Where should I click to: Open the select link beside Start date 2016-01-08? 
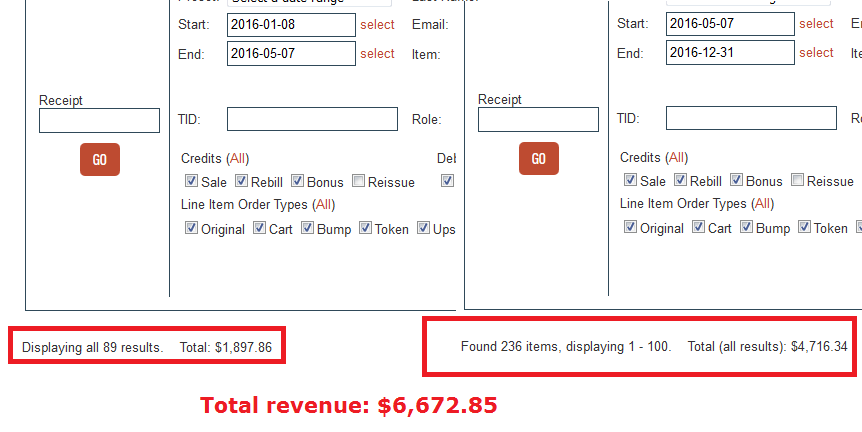point(377,25)
